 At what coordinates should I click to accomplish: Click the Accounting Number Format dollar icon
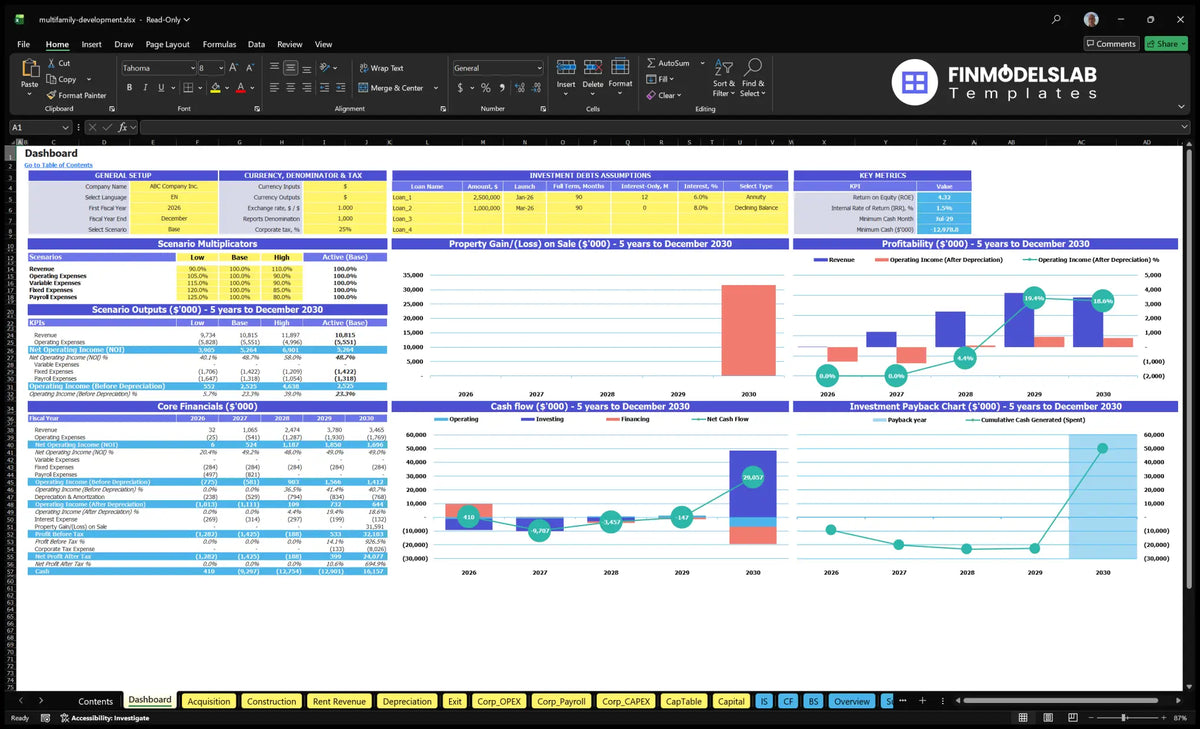click(x=460, y=88)
